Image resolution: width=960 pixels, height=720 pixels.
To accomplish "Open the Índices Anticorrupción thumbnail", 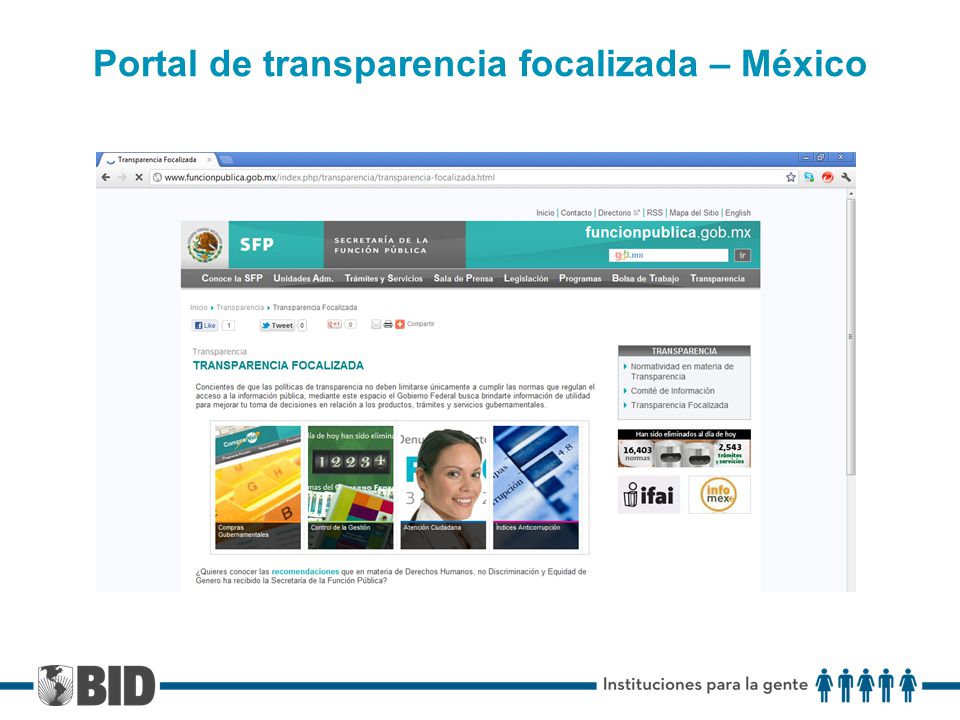I will point(536,487).
